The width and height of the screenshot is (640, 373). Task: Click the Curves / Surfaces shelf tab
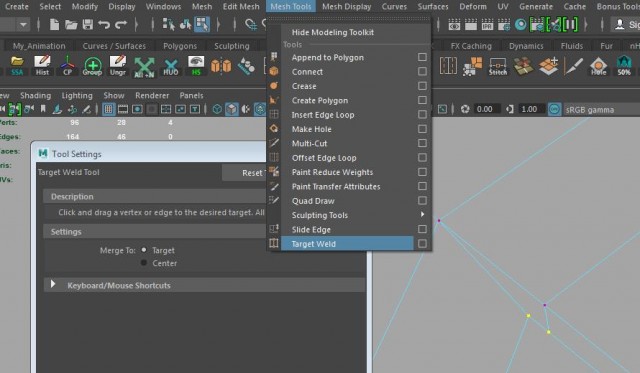click(114, 46)
